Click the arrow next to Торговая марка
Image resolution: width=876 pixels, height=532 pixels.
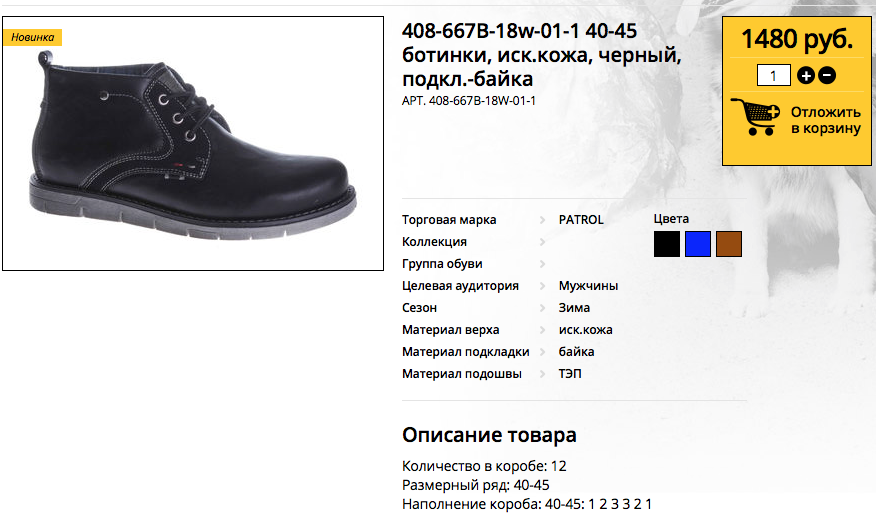click(542, 220)
